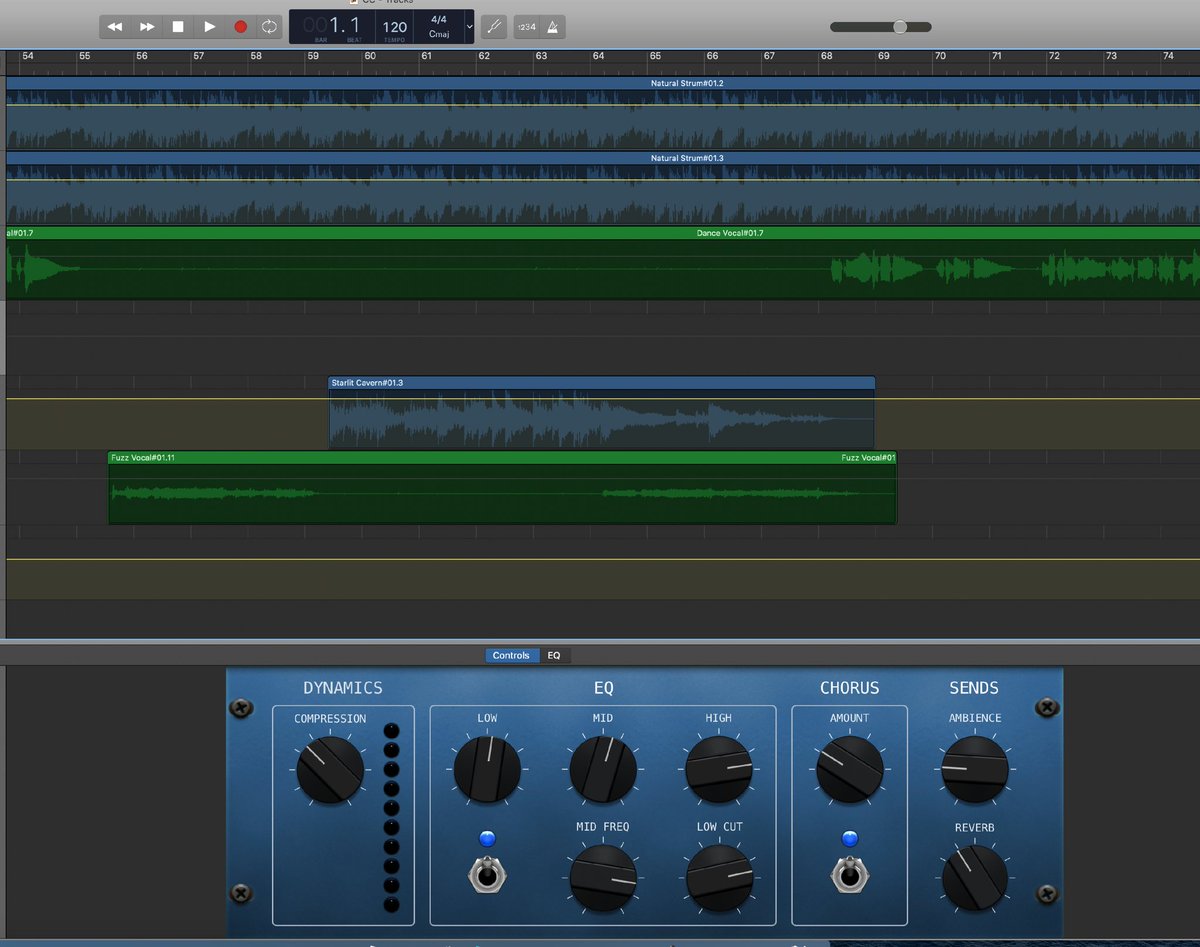Select the Fuzz Vocal#01.11 region

click(x=502, y=488)
